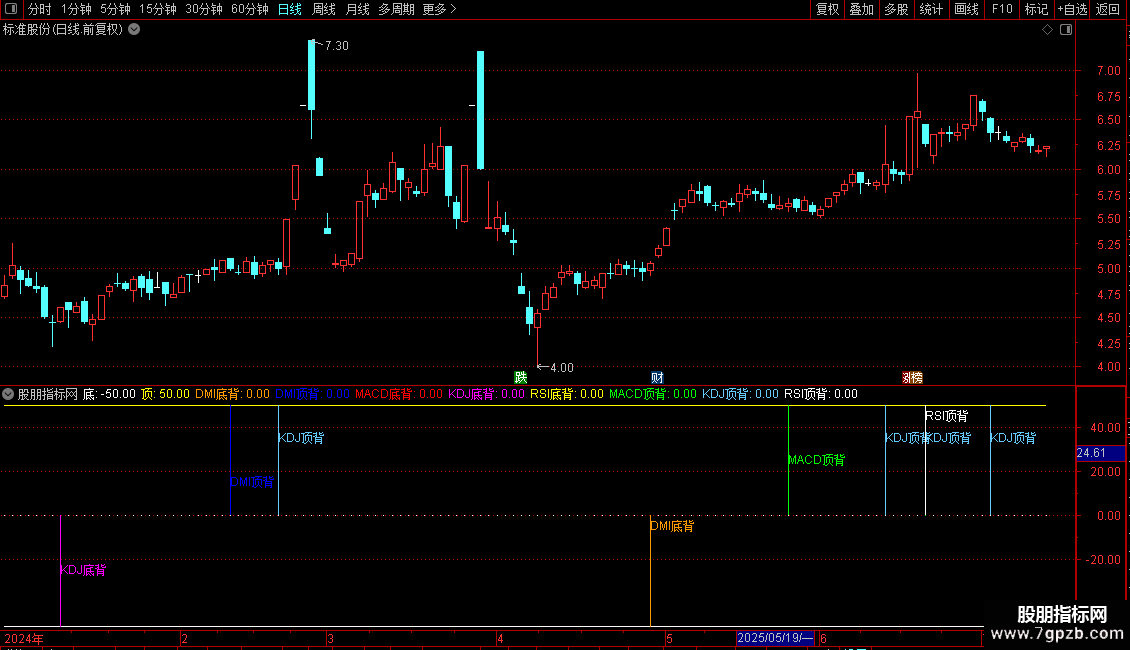The image size is (1130, 650).
Task: Open 多周期 multi-period view
Action: (x=396, y=9)
